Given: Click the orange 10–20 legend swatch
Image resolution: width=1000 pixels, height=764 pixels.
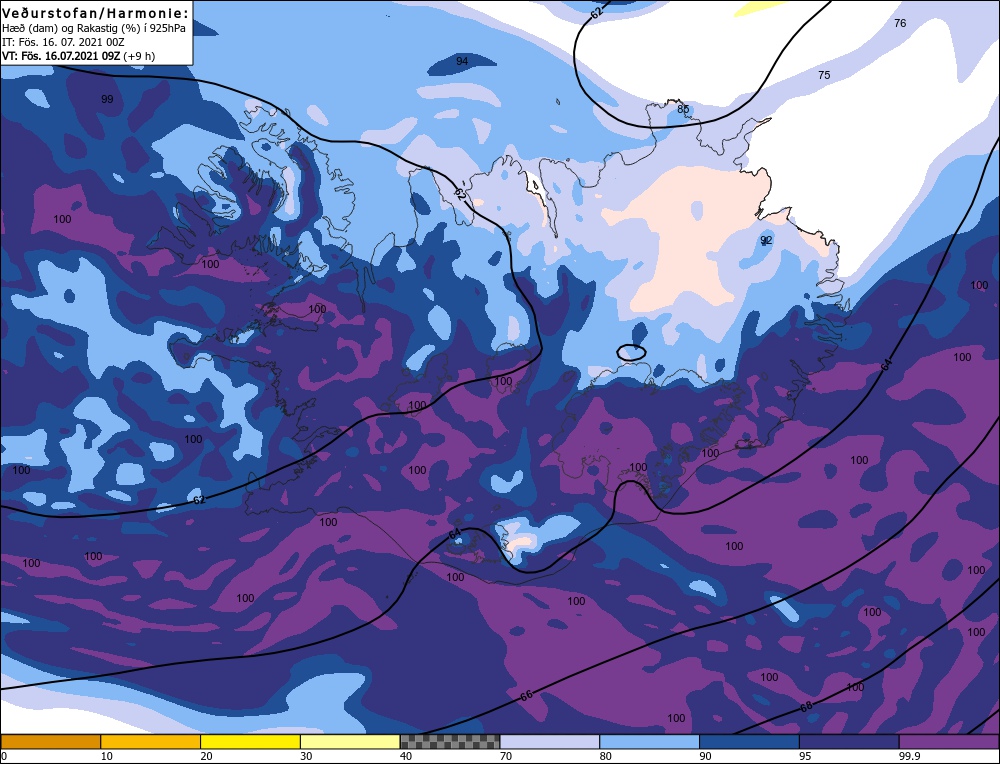Looking at the screenshot, I should click(151, 741).
